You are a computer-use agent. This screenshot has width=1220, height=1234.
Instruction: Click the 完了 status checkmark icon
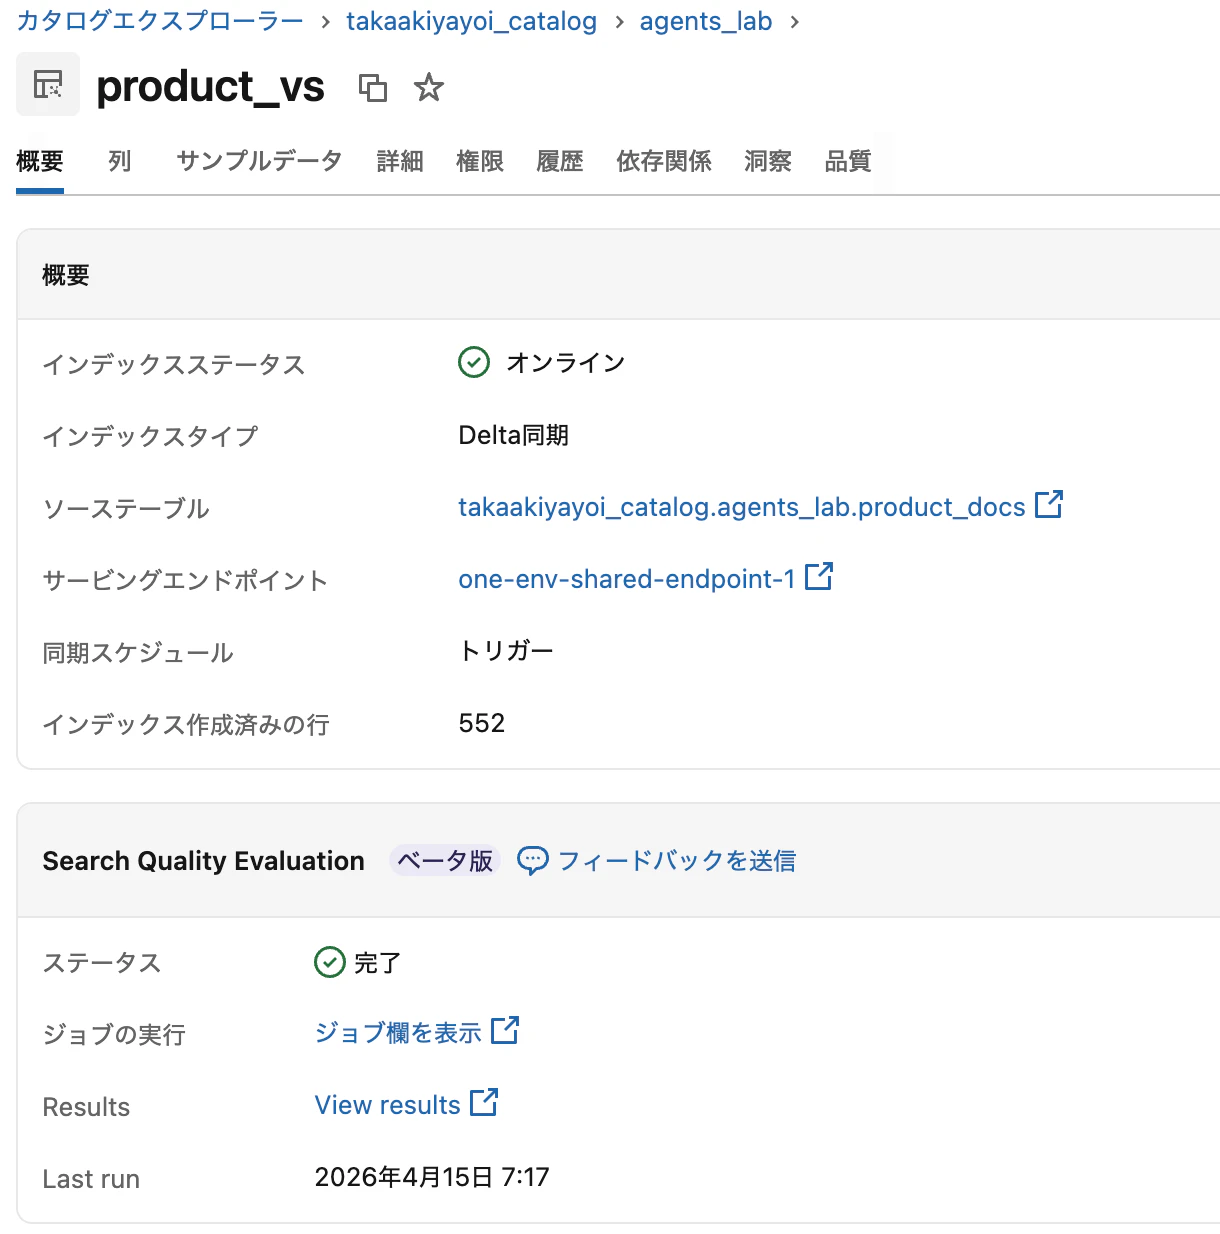pyautogui.click(x=329, y=962)
